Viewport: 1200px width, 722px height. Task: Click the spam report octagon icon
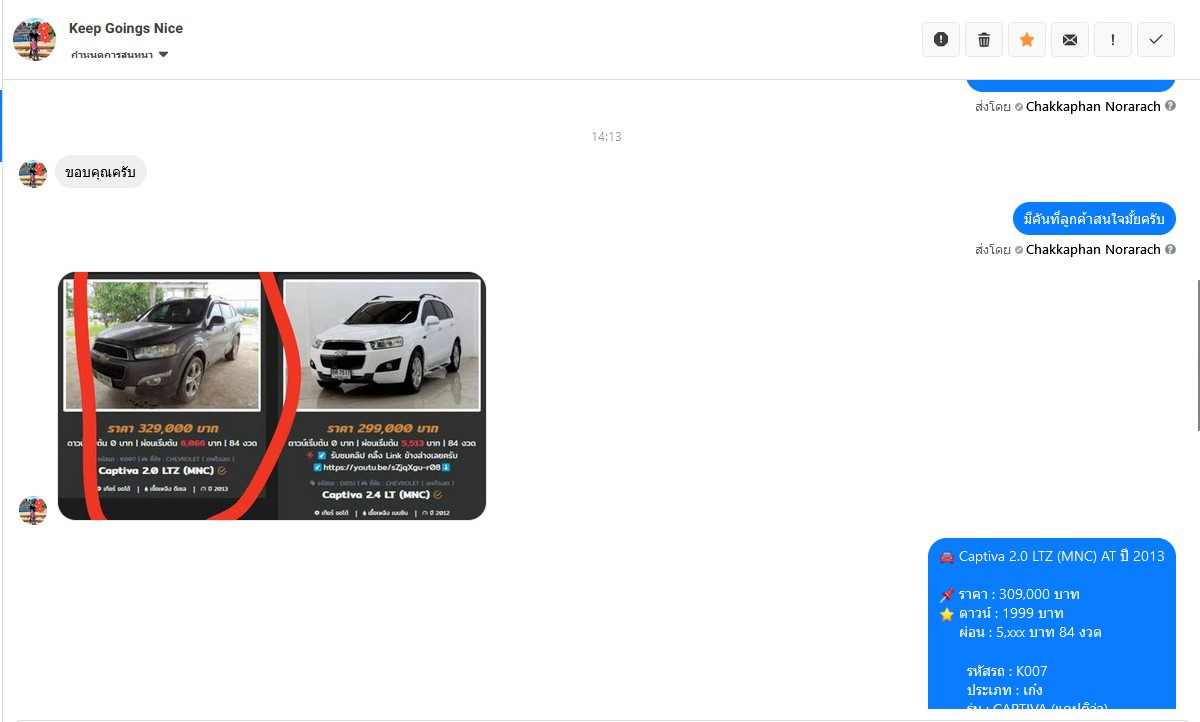941,39
